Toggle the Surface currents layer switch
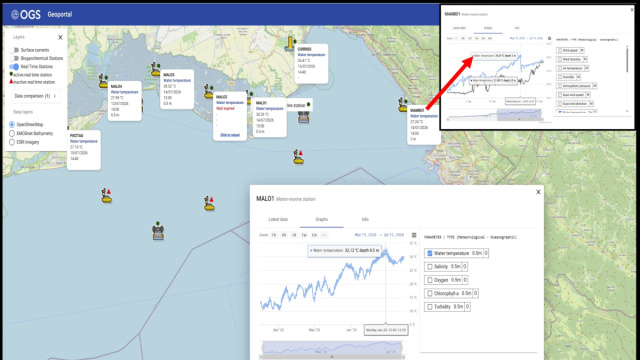Image resolution: width=640 pixels, height=360 pixels. pyautogui.click(x=15, y=50)
